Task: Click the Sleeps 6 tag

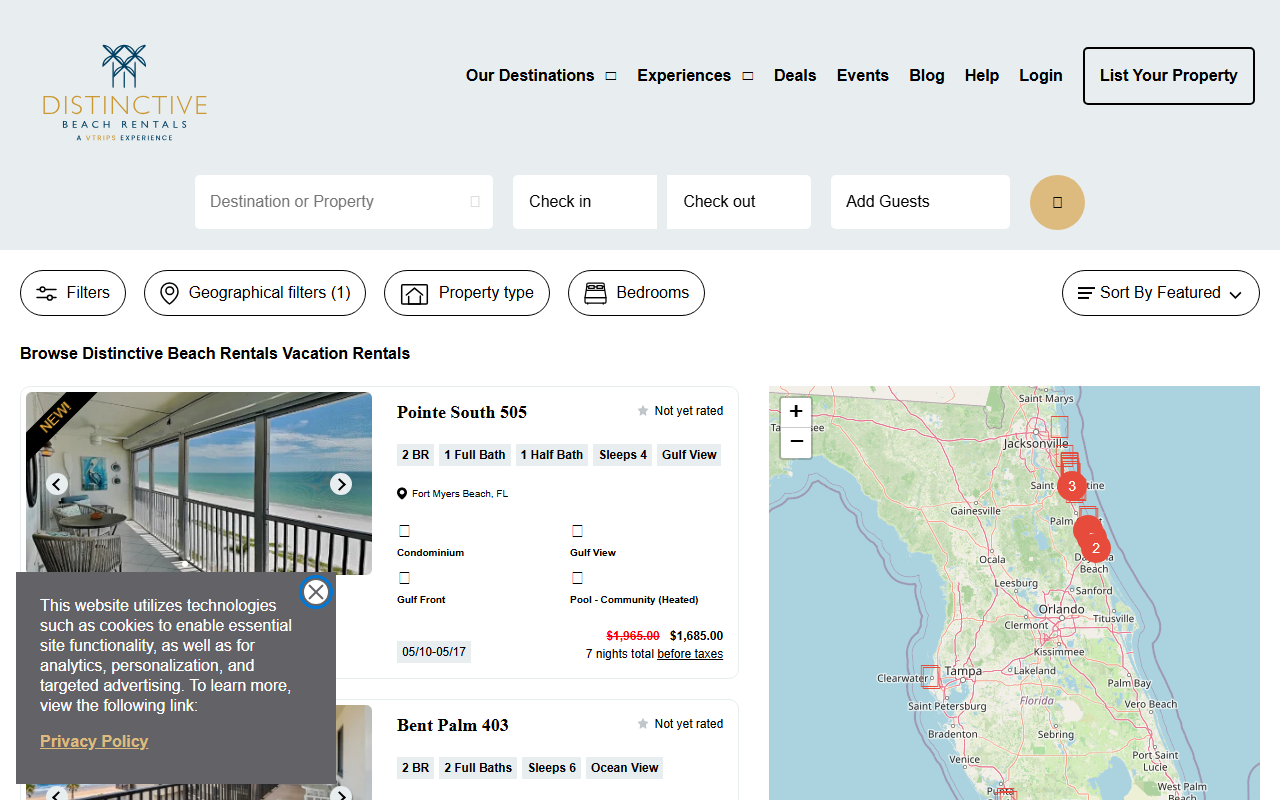Action: coord(552,768)
